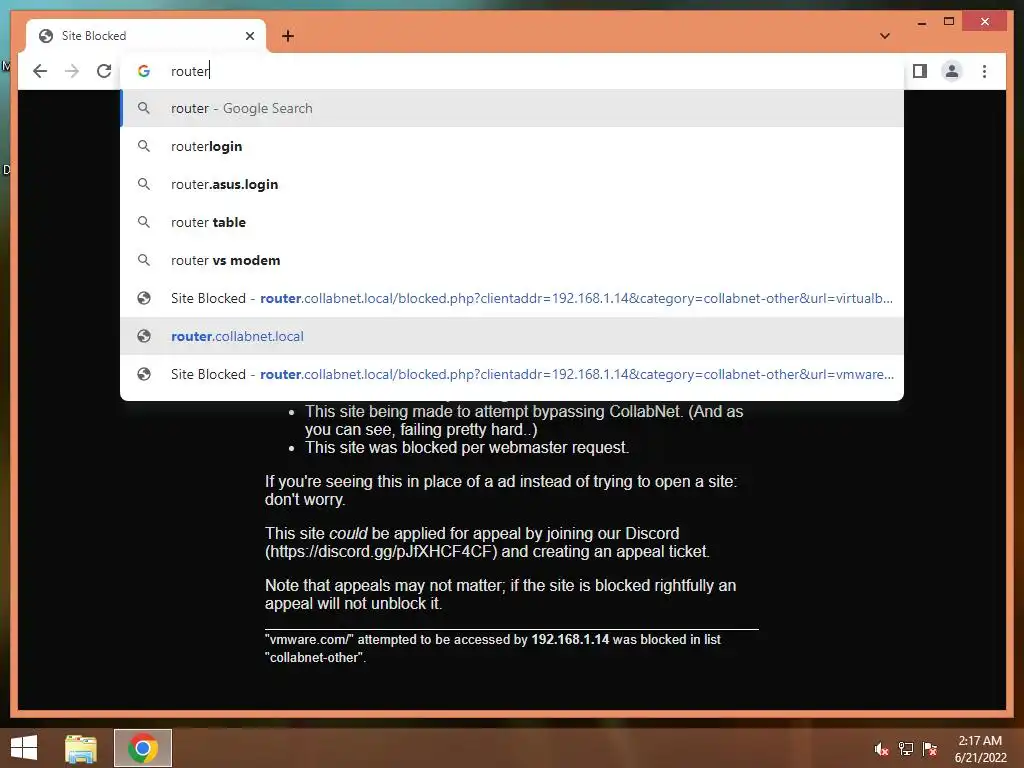Open the Action Center flag icon
This screenshot has width=1024, height=768.
point(930,749)
